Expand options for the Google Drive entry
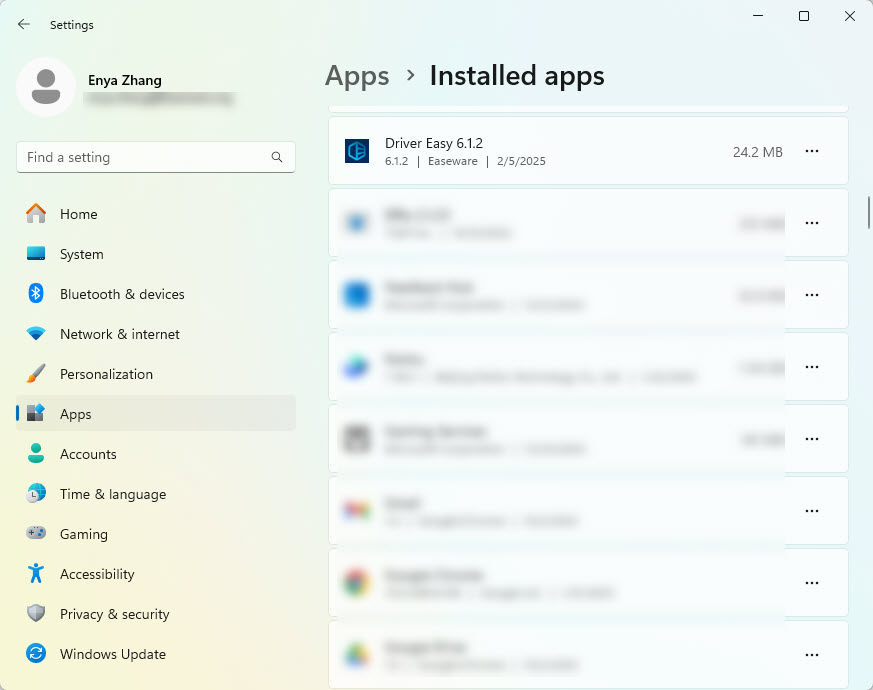This screenshot has width=873, height=690. (x=812, y=655)
